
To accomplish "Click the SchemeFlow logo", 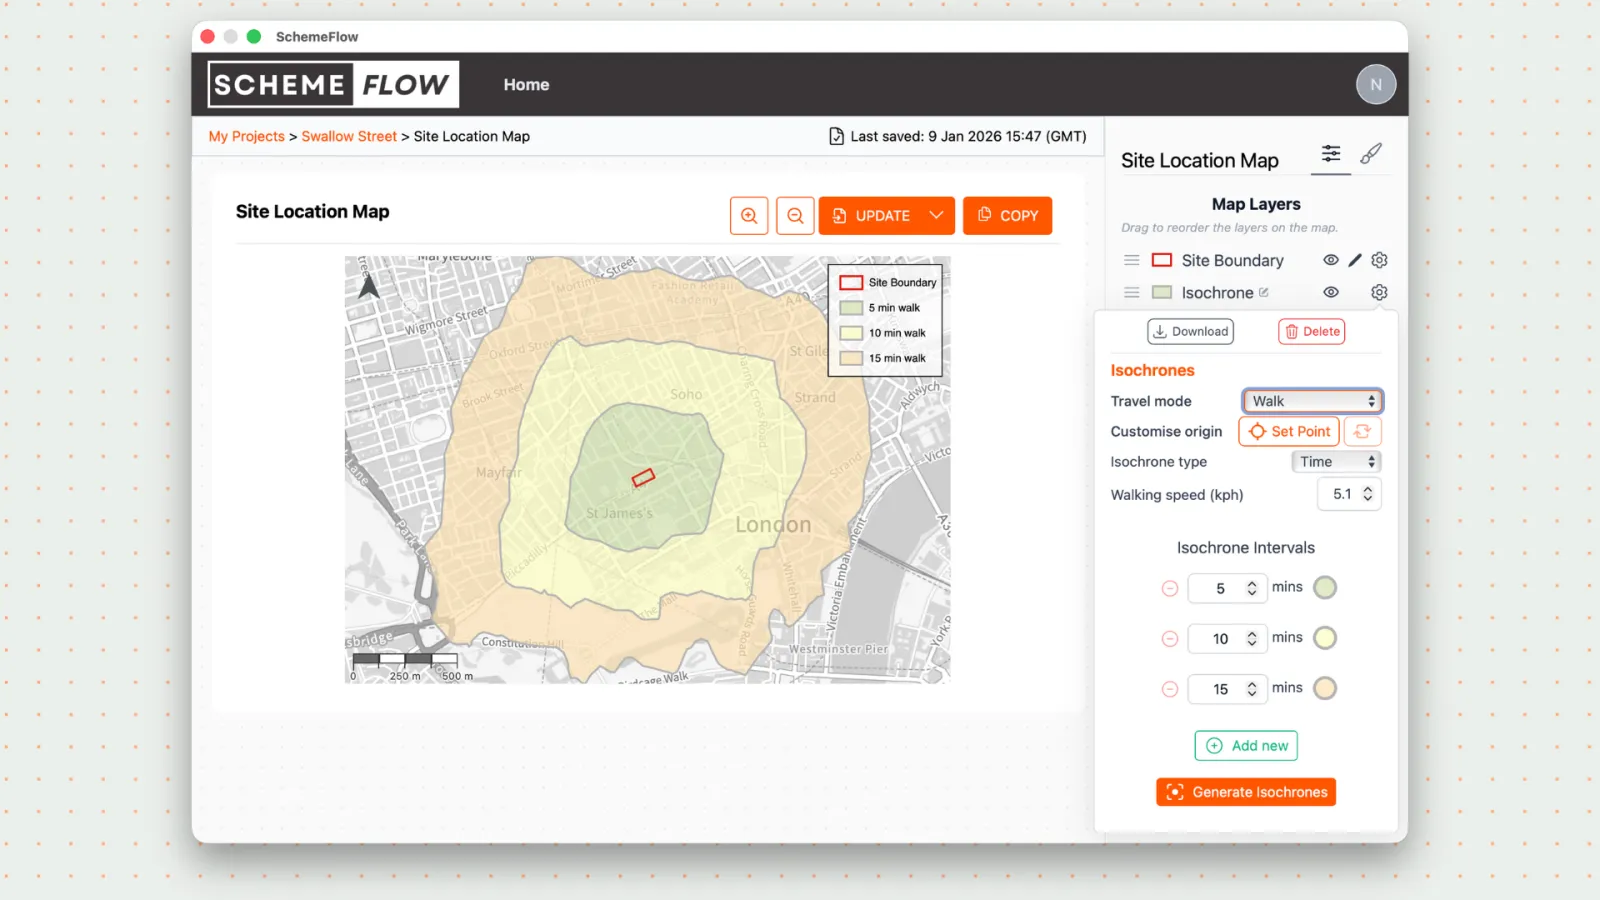I will tap(333, 85).
